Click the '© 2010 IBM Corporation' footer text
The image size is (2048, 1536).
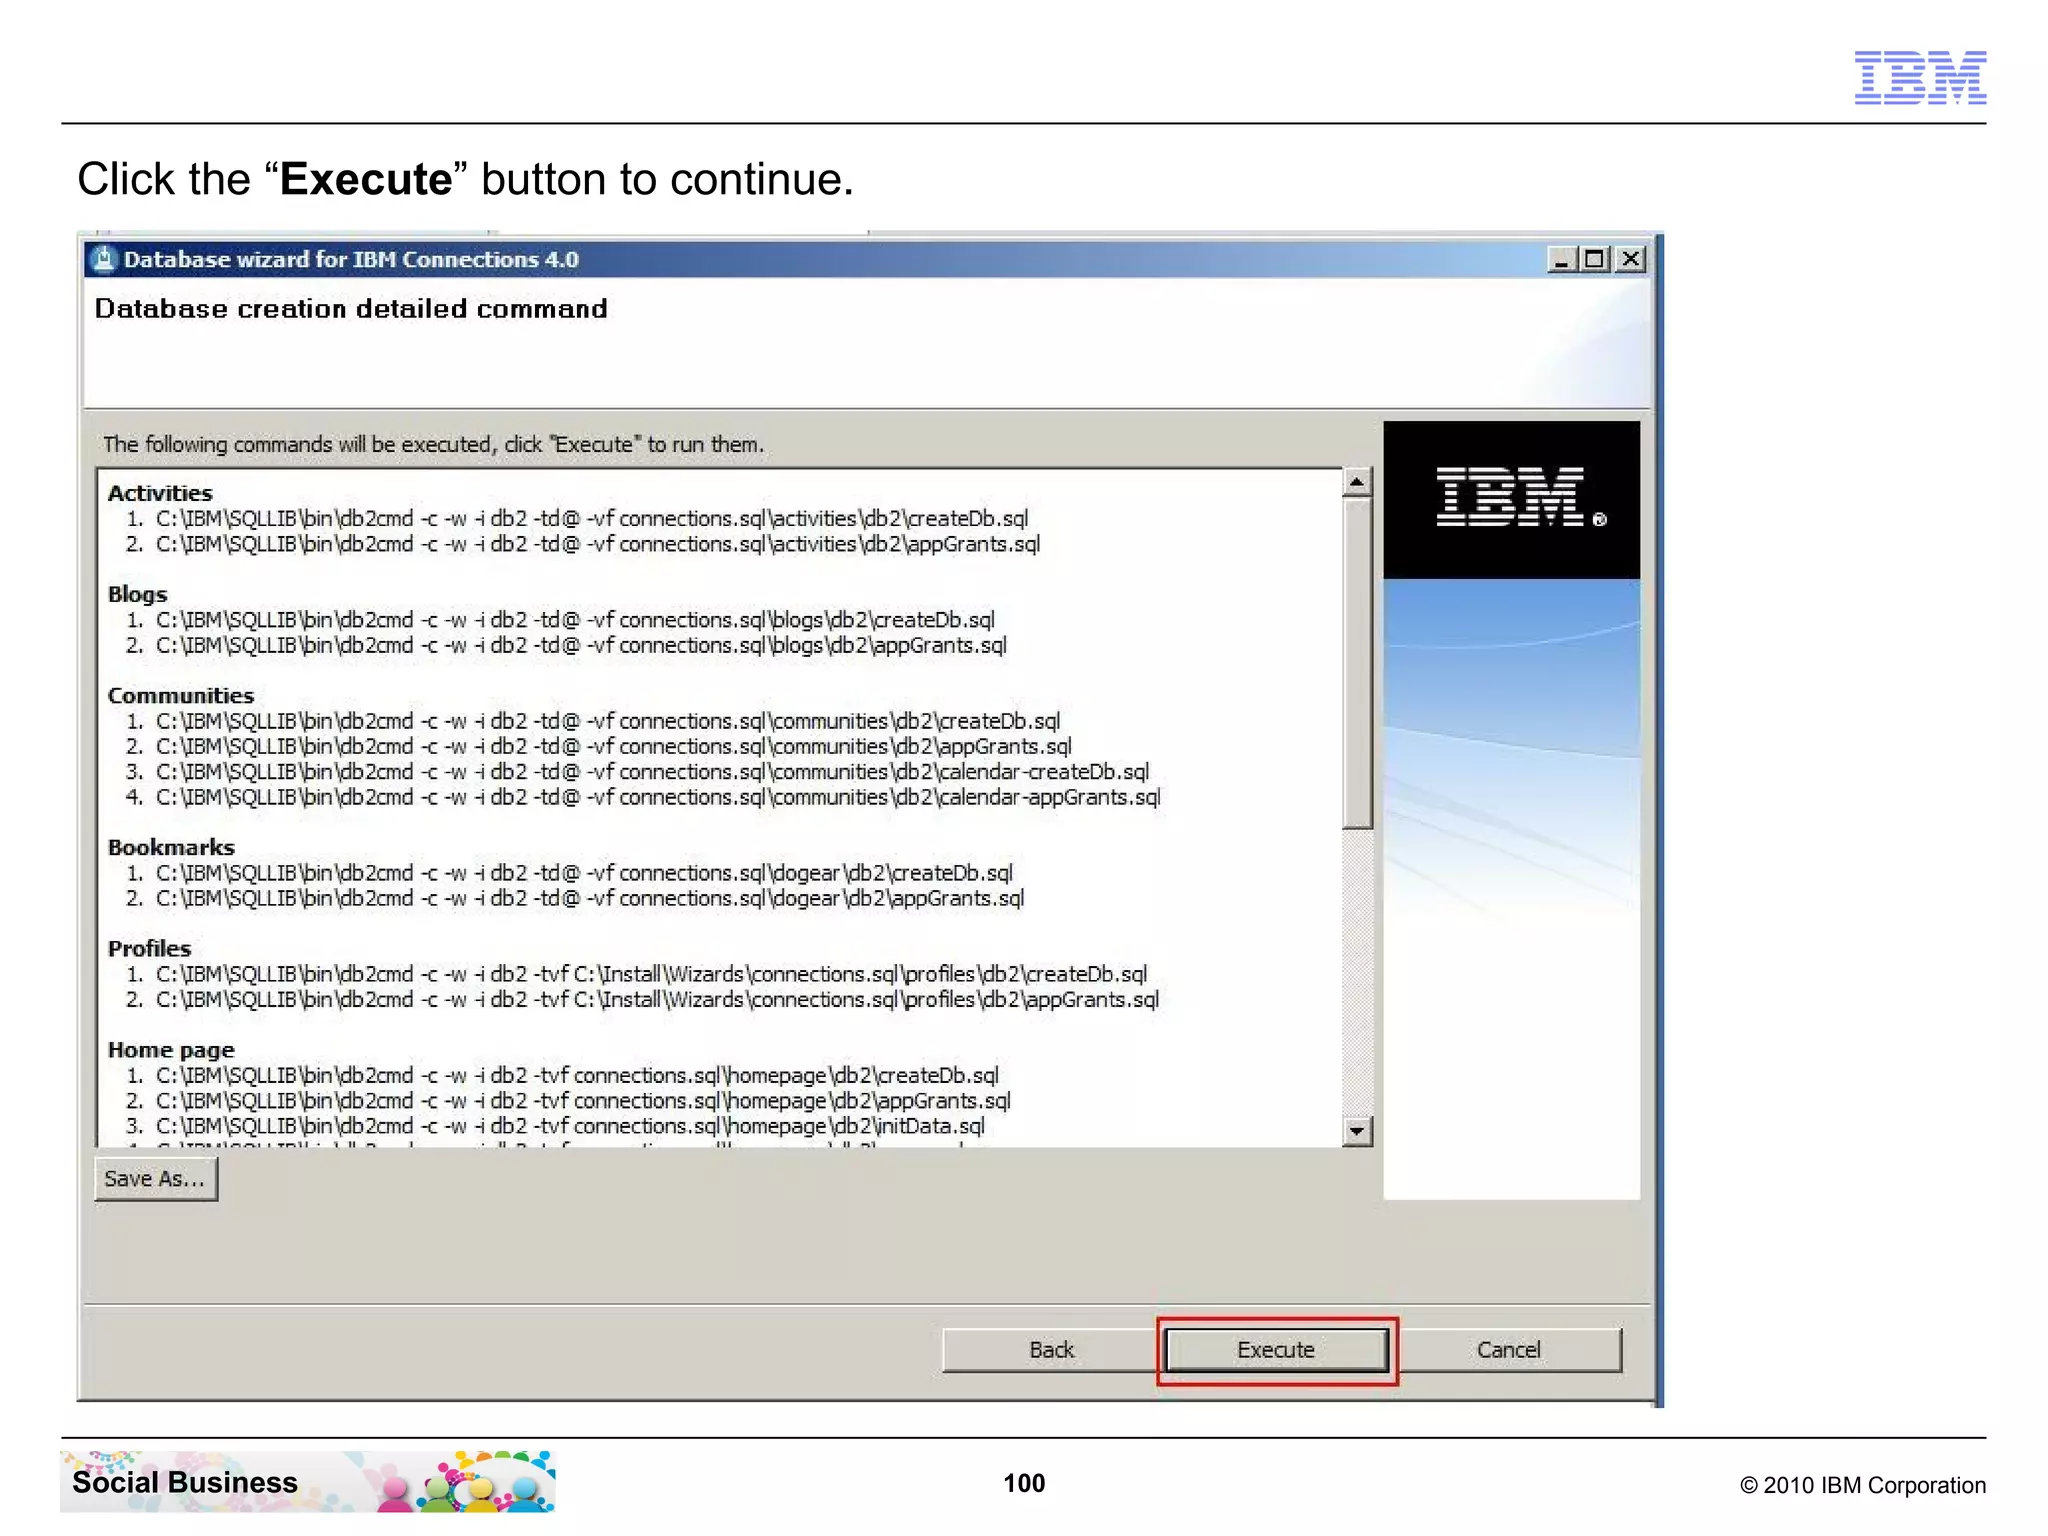[x=1863, y=1485]
